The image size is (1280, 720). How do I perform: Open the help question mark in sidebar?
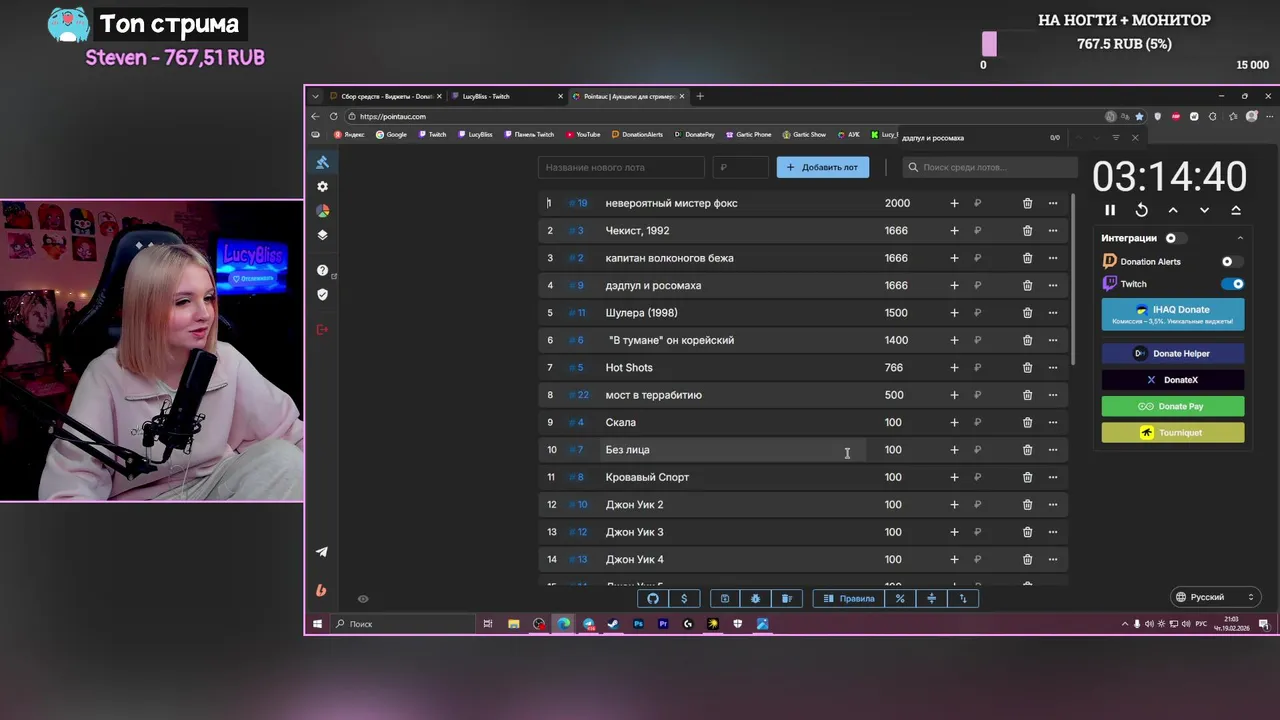coord(322,270)
